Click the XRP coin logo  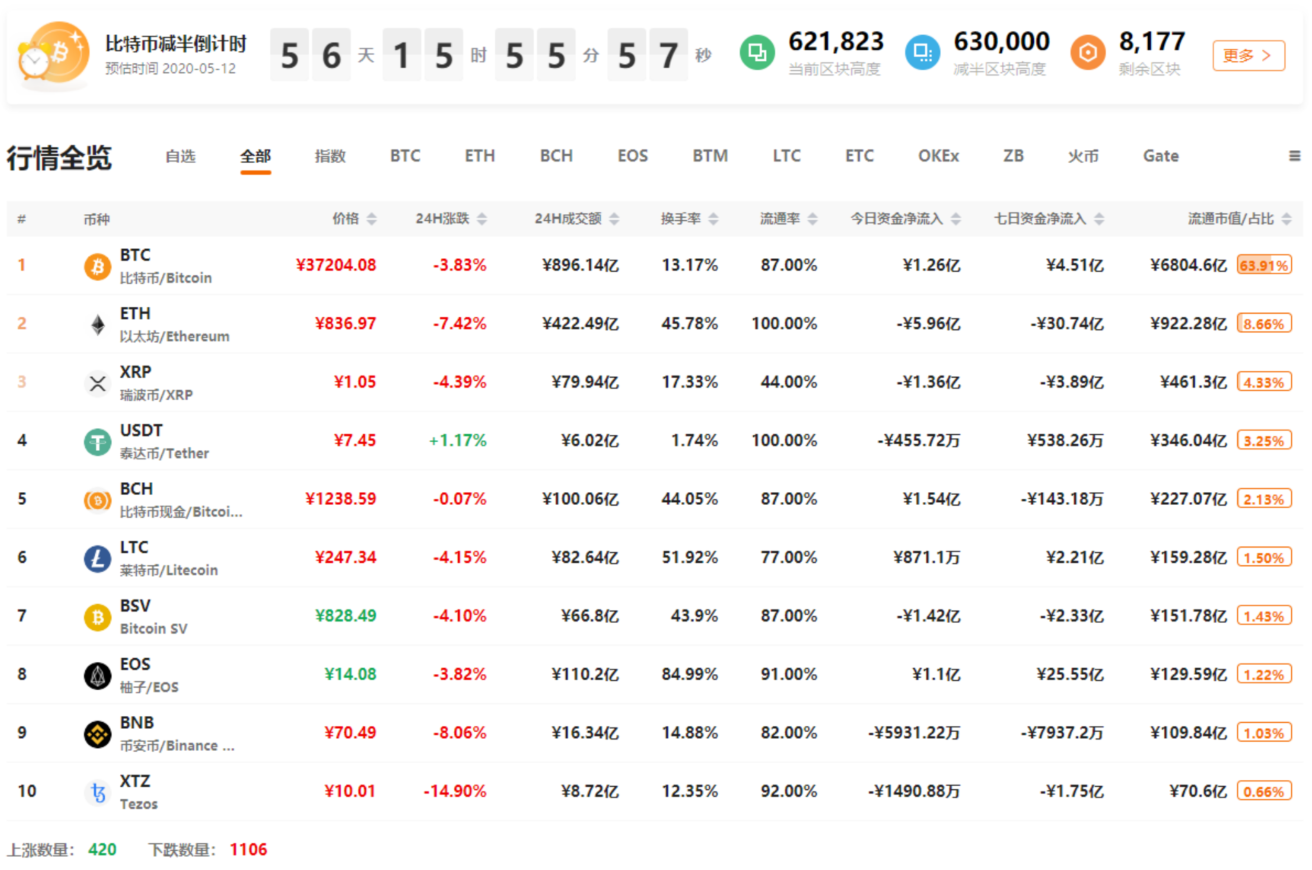pos(97,383)
